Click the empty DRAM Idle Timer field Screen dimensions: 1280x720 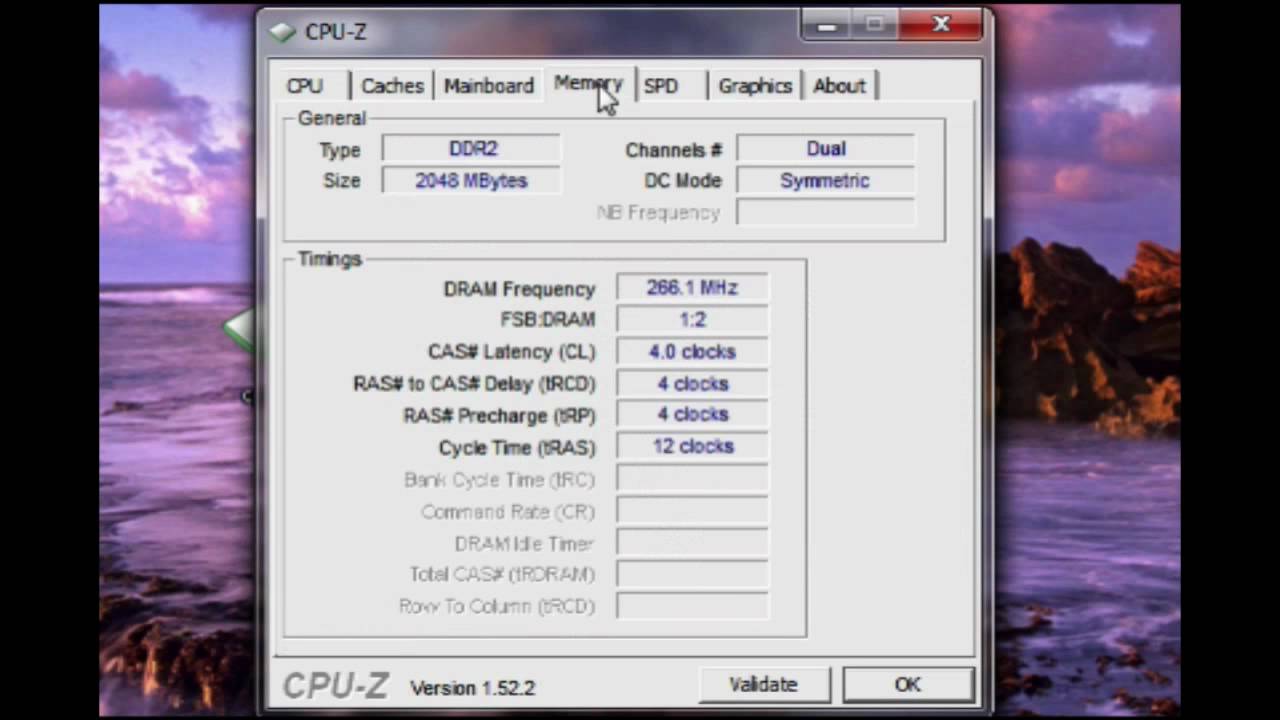pos(692,543)
